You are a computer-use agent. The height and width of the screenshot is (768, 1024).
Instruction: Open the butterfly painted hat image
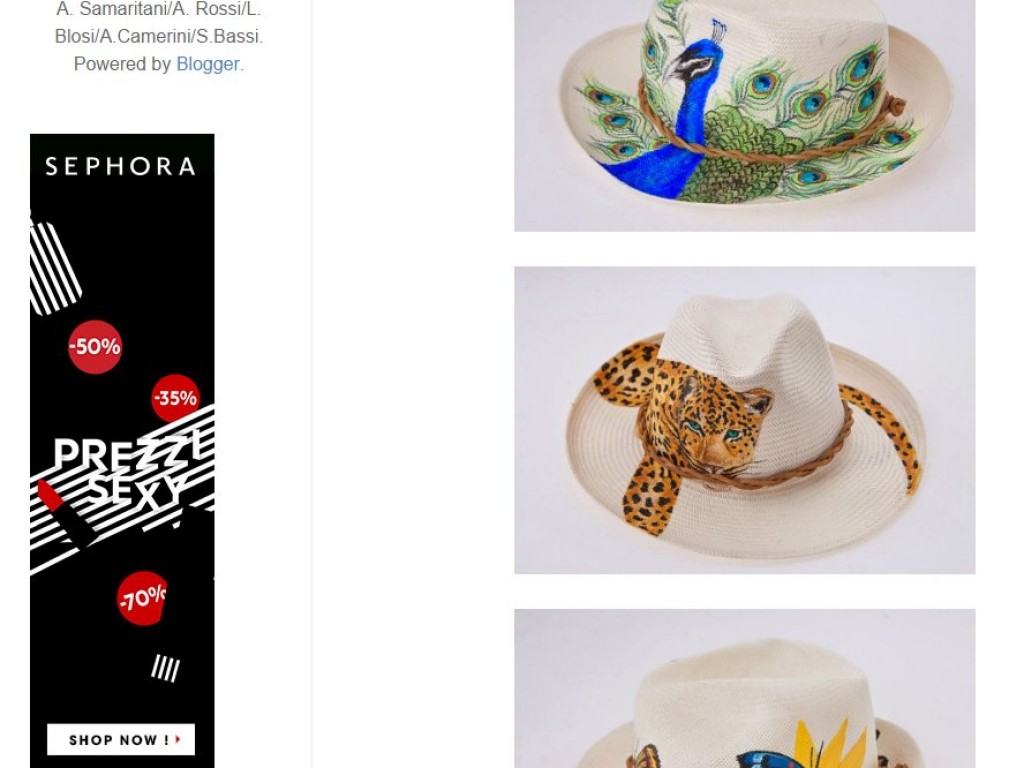pos(744,688)
